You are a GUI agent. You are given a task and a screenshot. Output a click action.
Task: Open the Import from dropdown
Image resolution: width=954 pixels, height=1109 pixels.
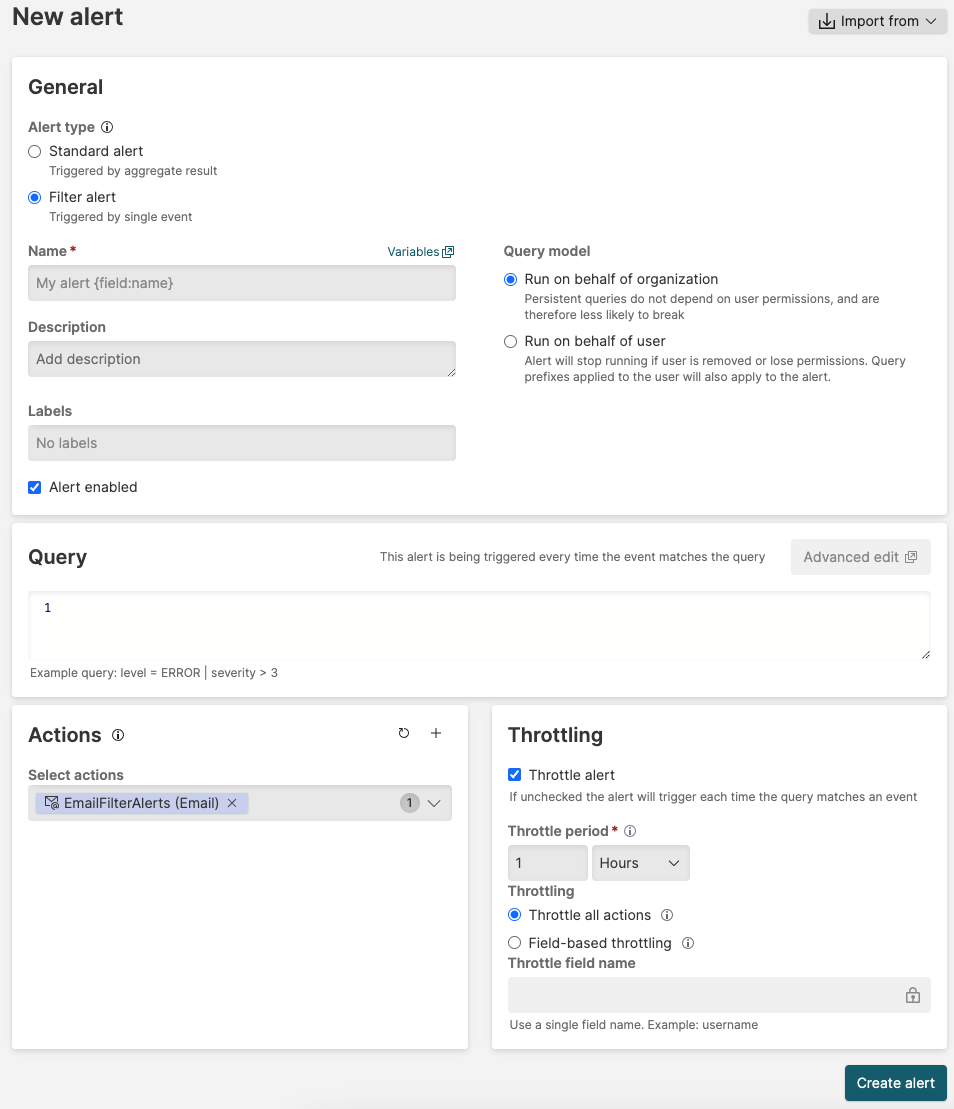[x=877, y=21]
